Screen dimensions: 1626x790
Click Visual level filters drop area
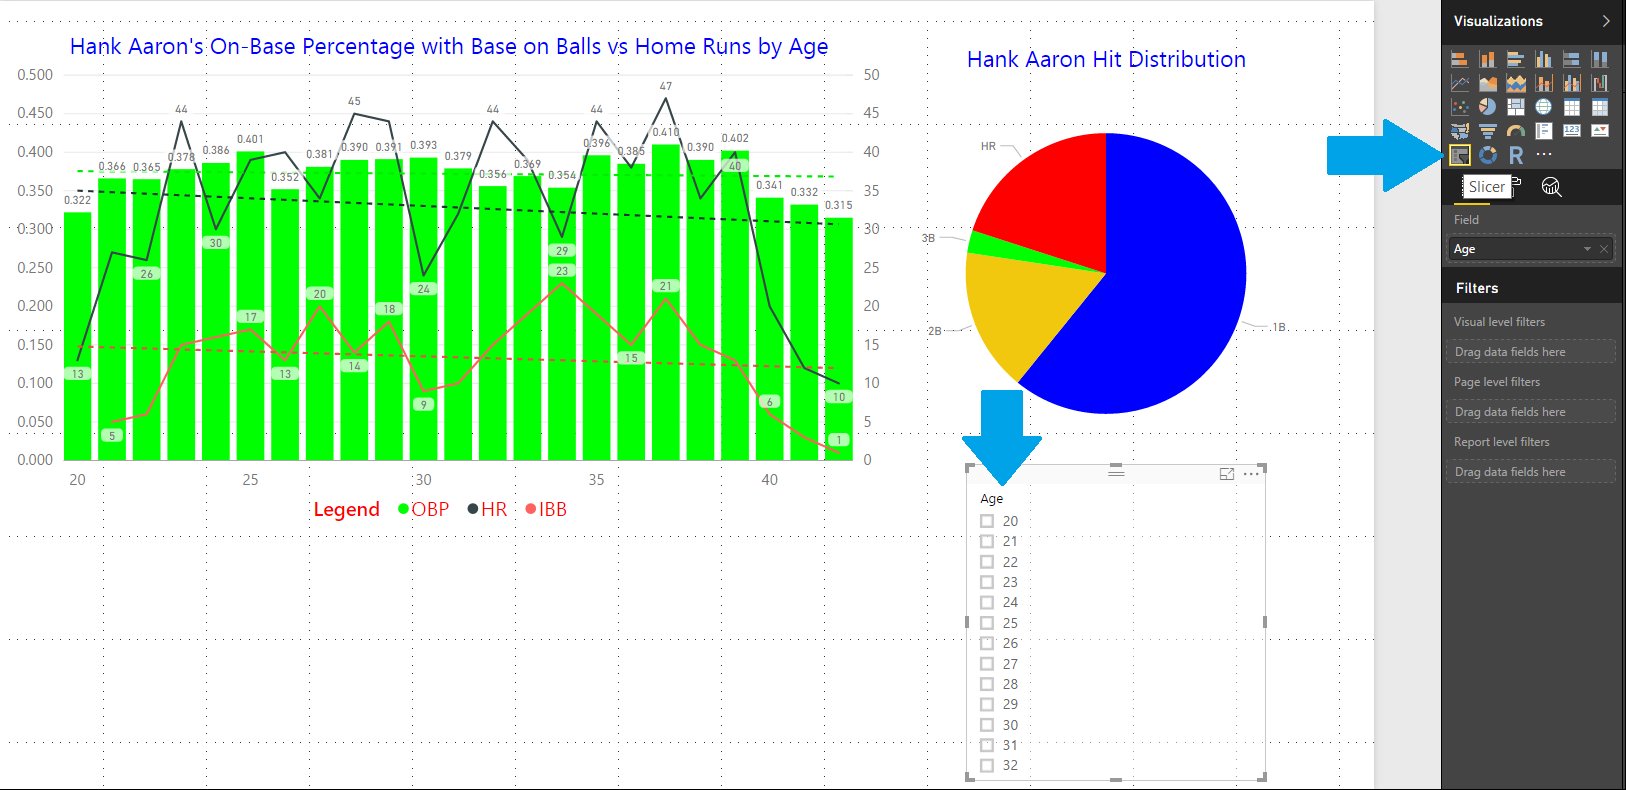coord(1530,352)
